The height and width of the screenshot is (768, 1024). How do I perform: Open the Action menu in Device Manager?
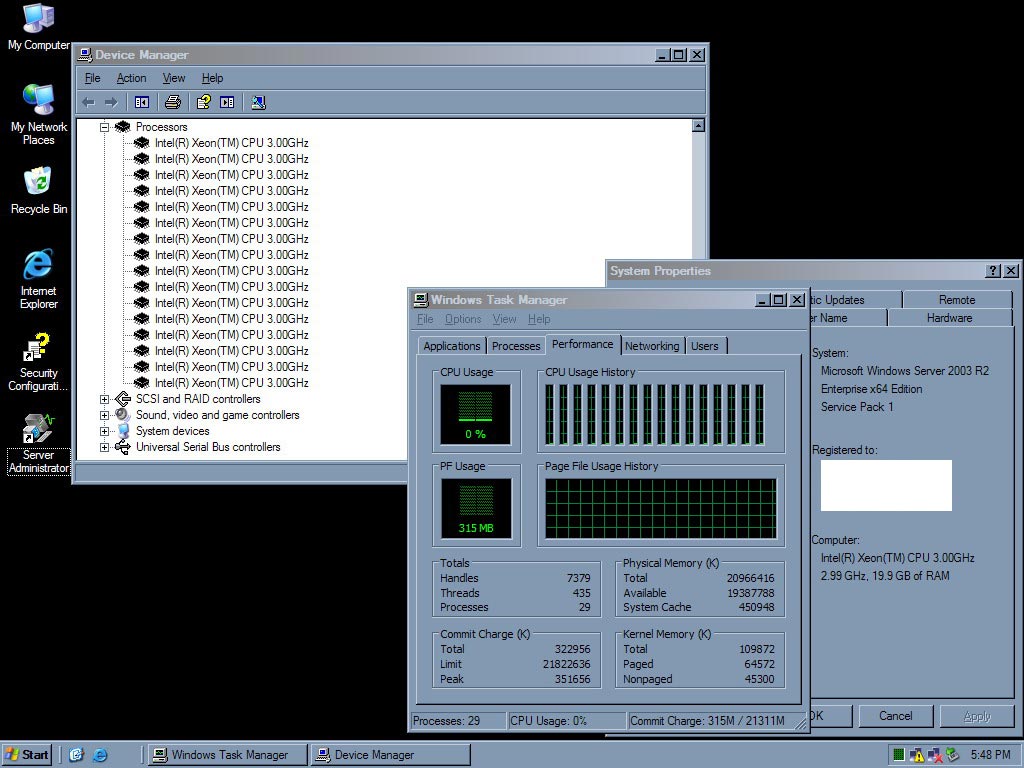pos(131,78)
